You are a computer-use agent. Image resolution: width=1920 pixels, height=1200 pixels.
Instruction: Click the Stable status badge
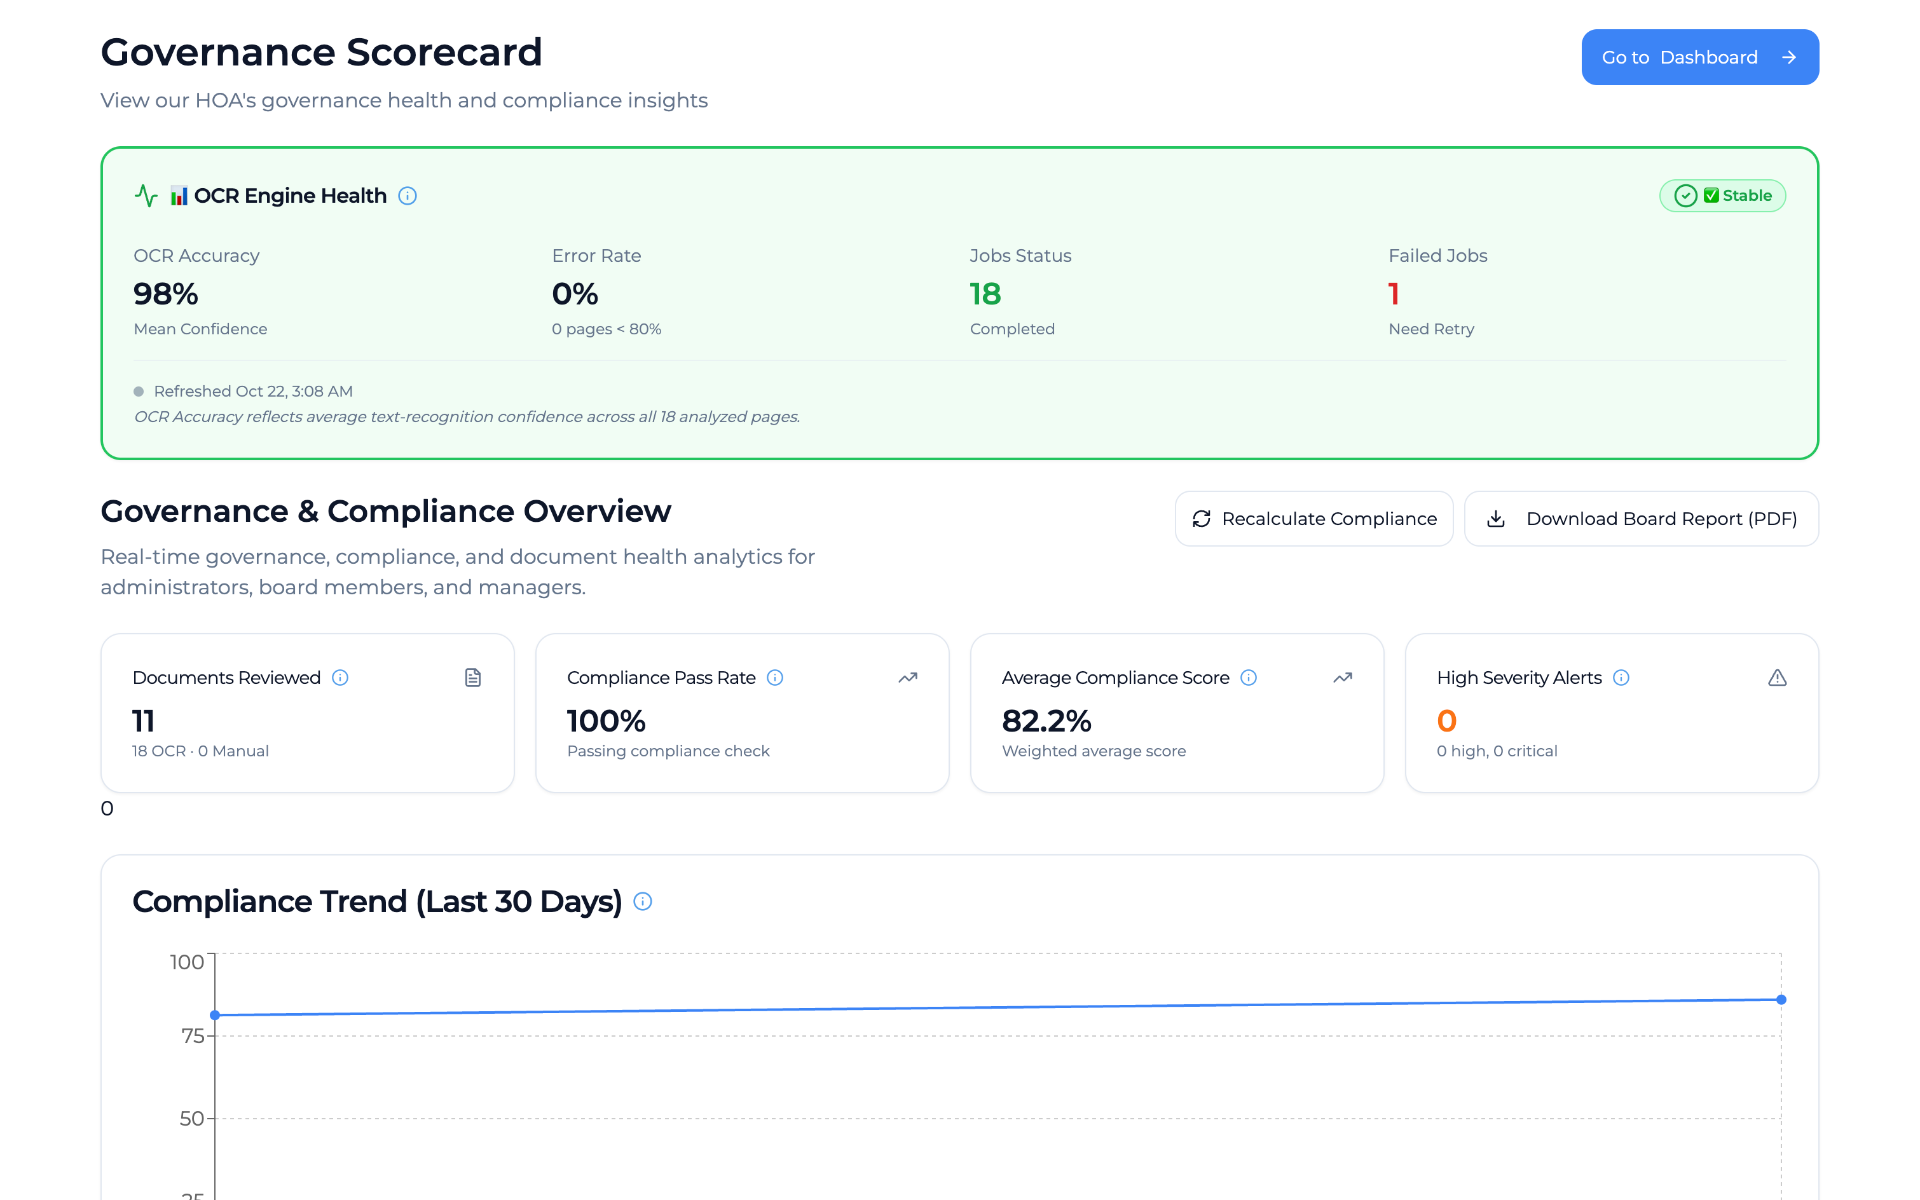coord(1722,196)
